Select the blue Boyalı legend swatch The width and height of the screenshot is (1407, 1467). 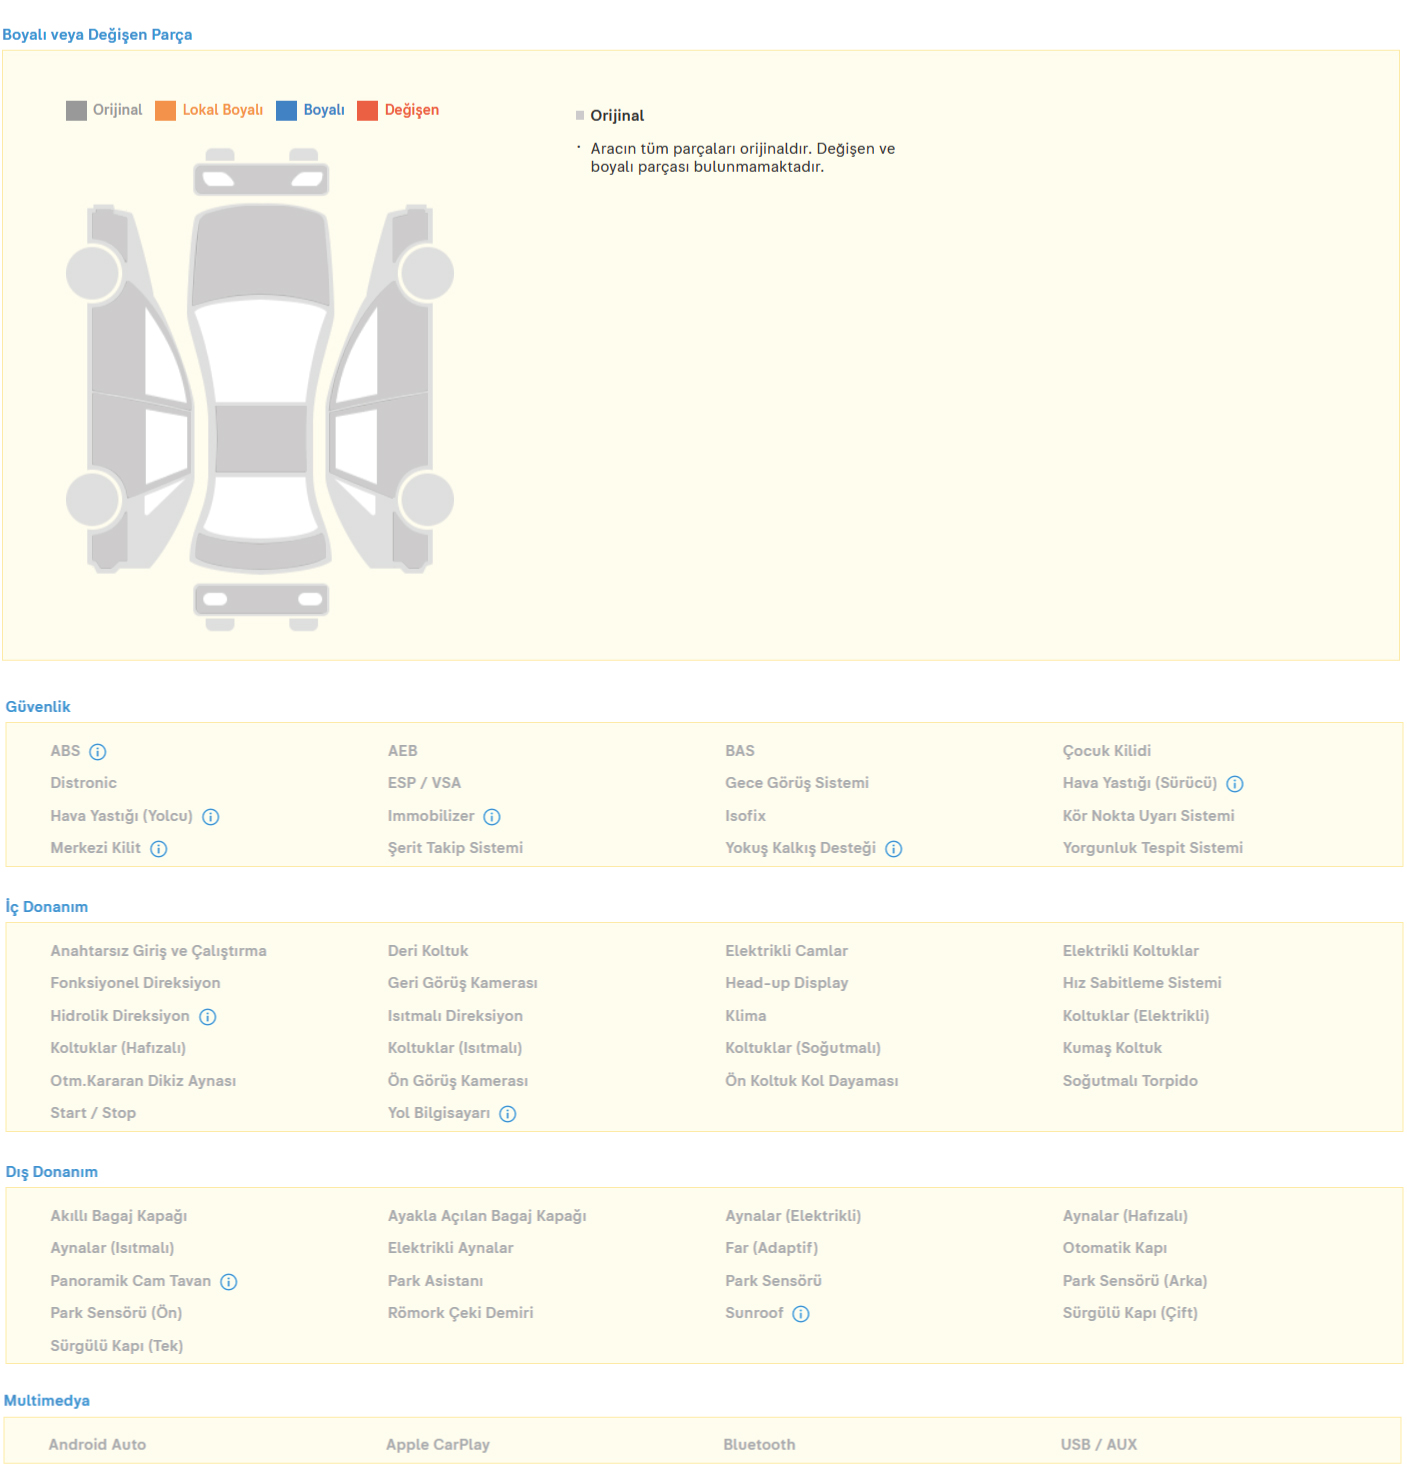click(286, 110)
